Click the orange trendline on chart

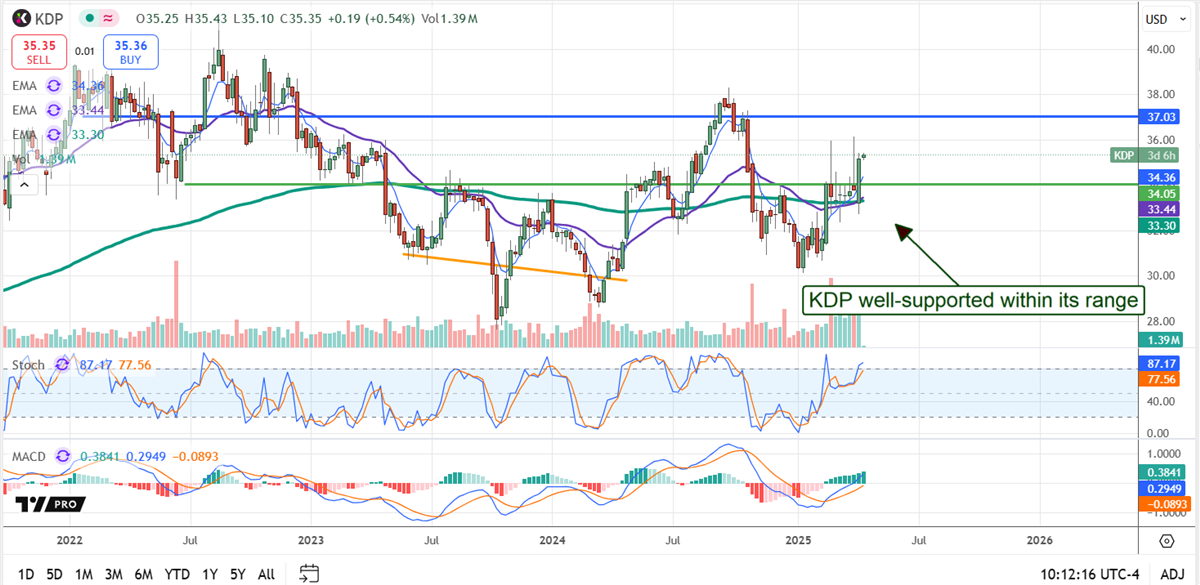point(515,267)
